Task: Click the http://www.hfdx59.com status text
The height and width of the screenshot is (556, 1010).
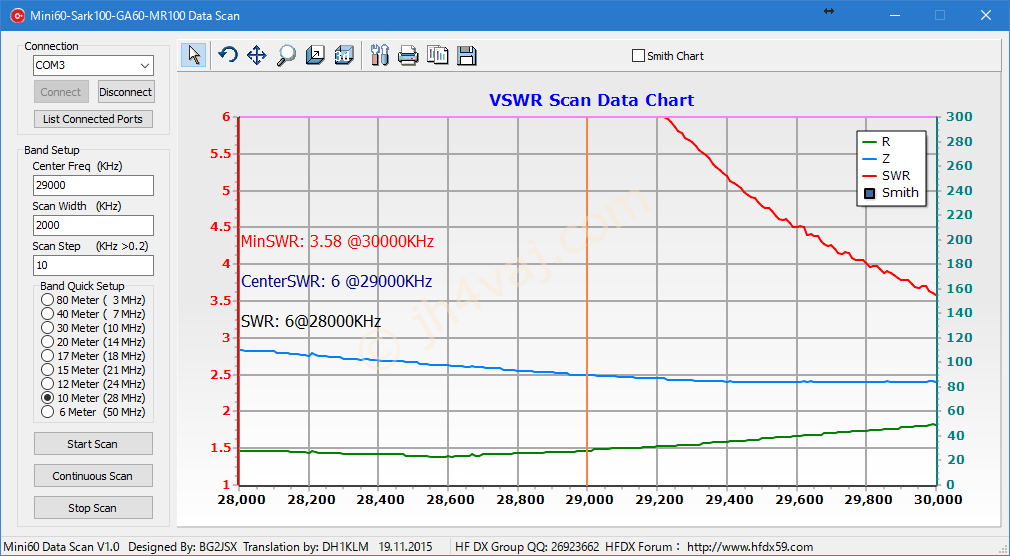Action: click(x=750, y=547)
